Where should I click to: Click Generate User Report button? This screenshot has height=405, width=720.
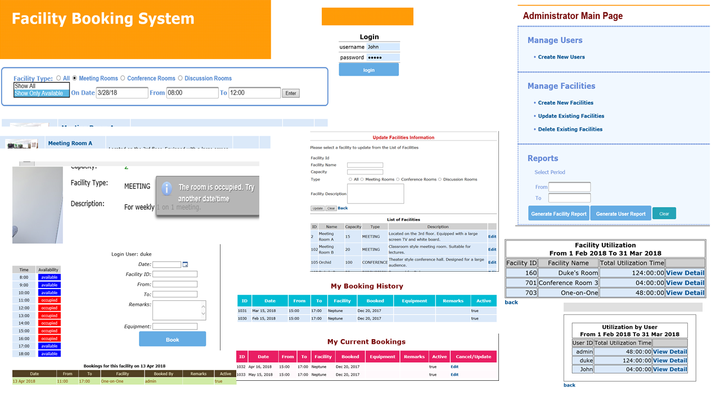point(620,214)
